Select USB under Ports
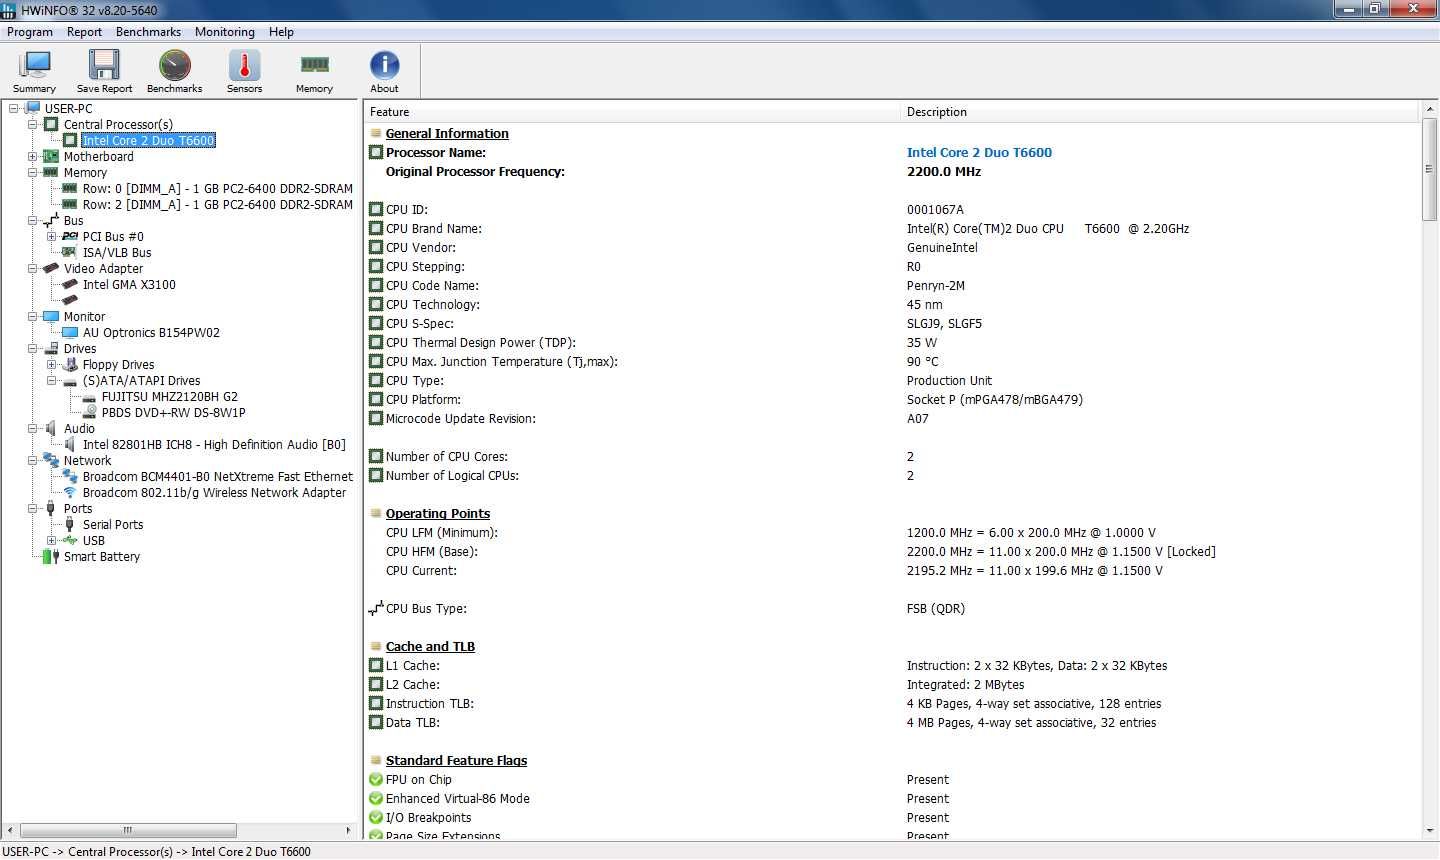1440x860 pixels. click(x=93, y=540)
